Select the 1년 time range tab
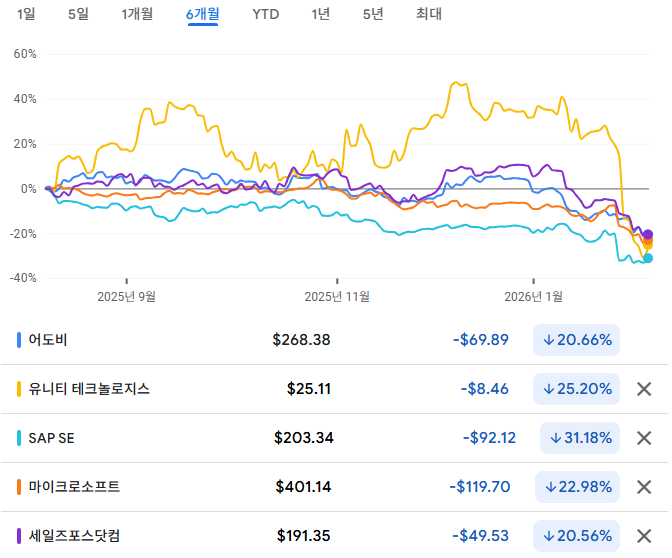This screenshot has height=558, width=672. click(x=321, y=14)
